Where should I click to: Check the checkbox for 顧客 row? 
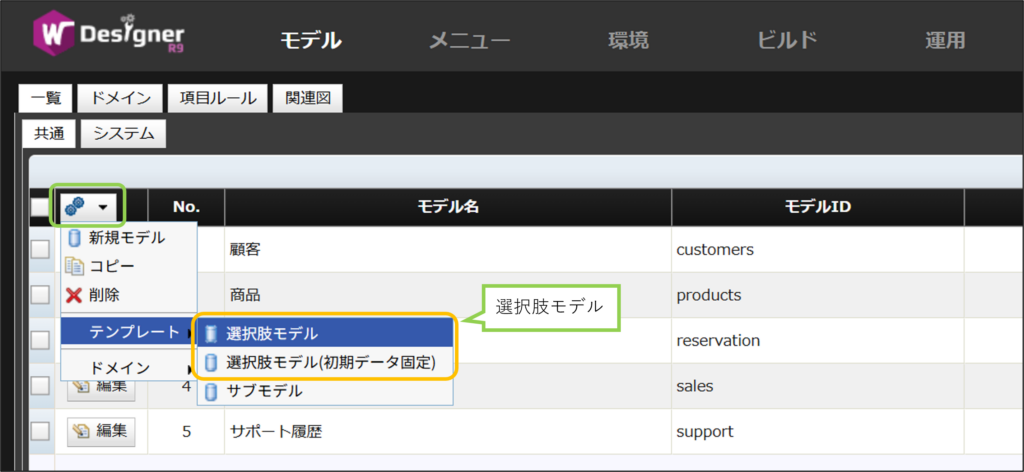[40, 249]
